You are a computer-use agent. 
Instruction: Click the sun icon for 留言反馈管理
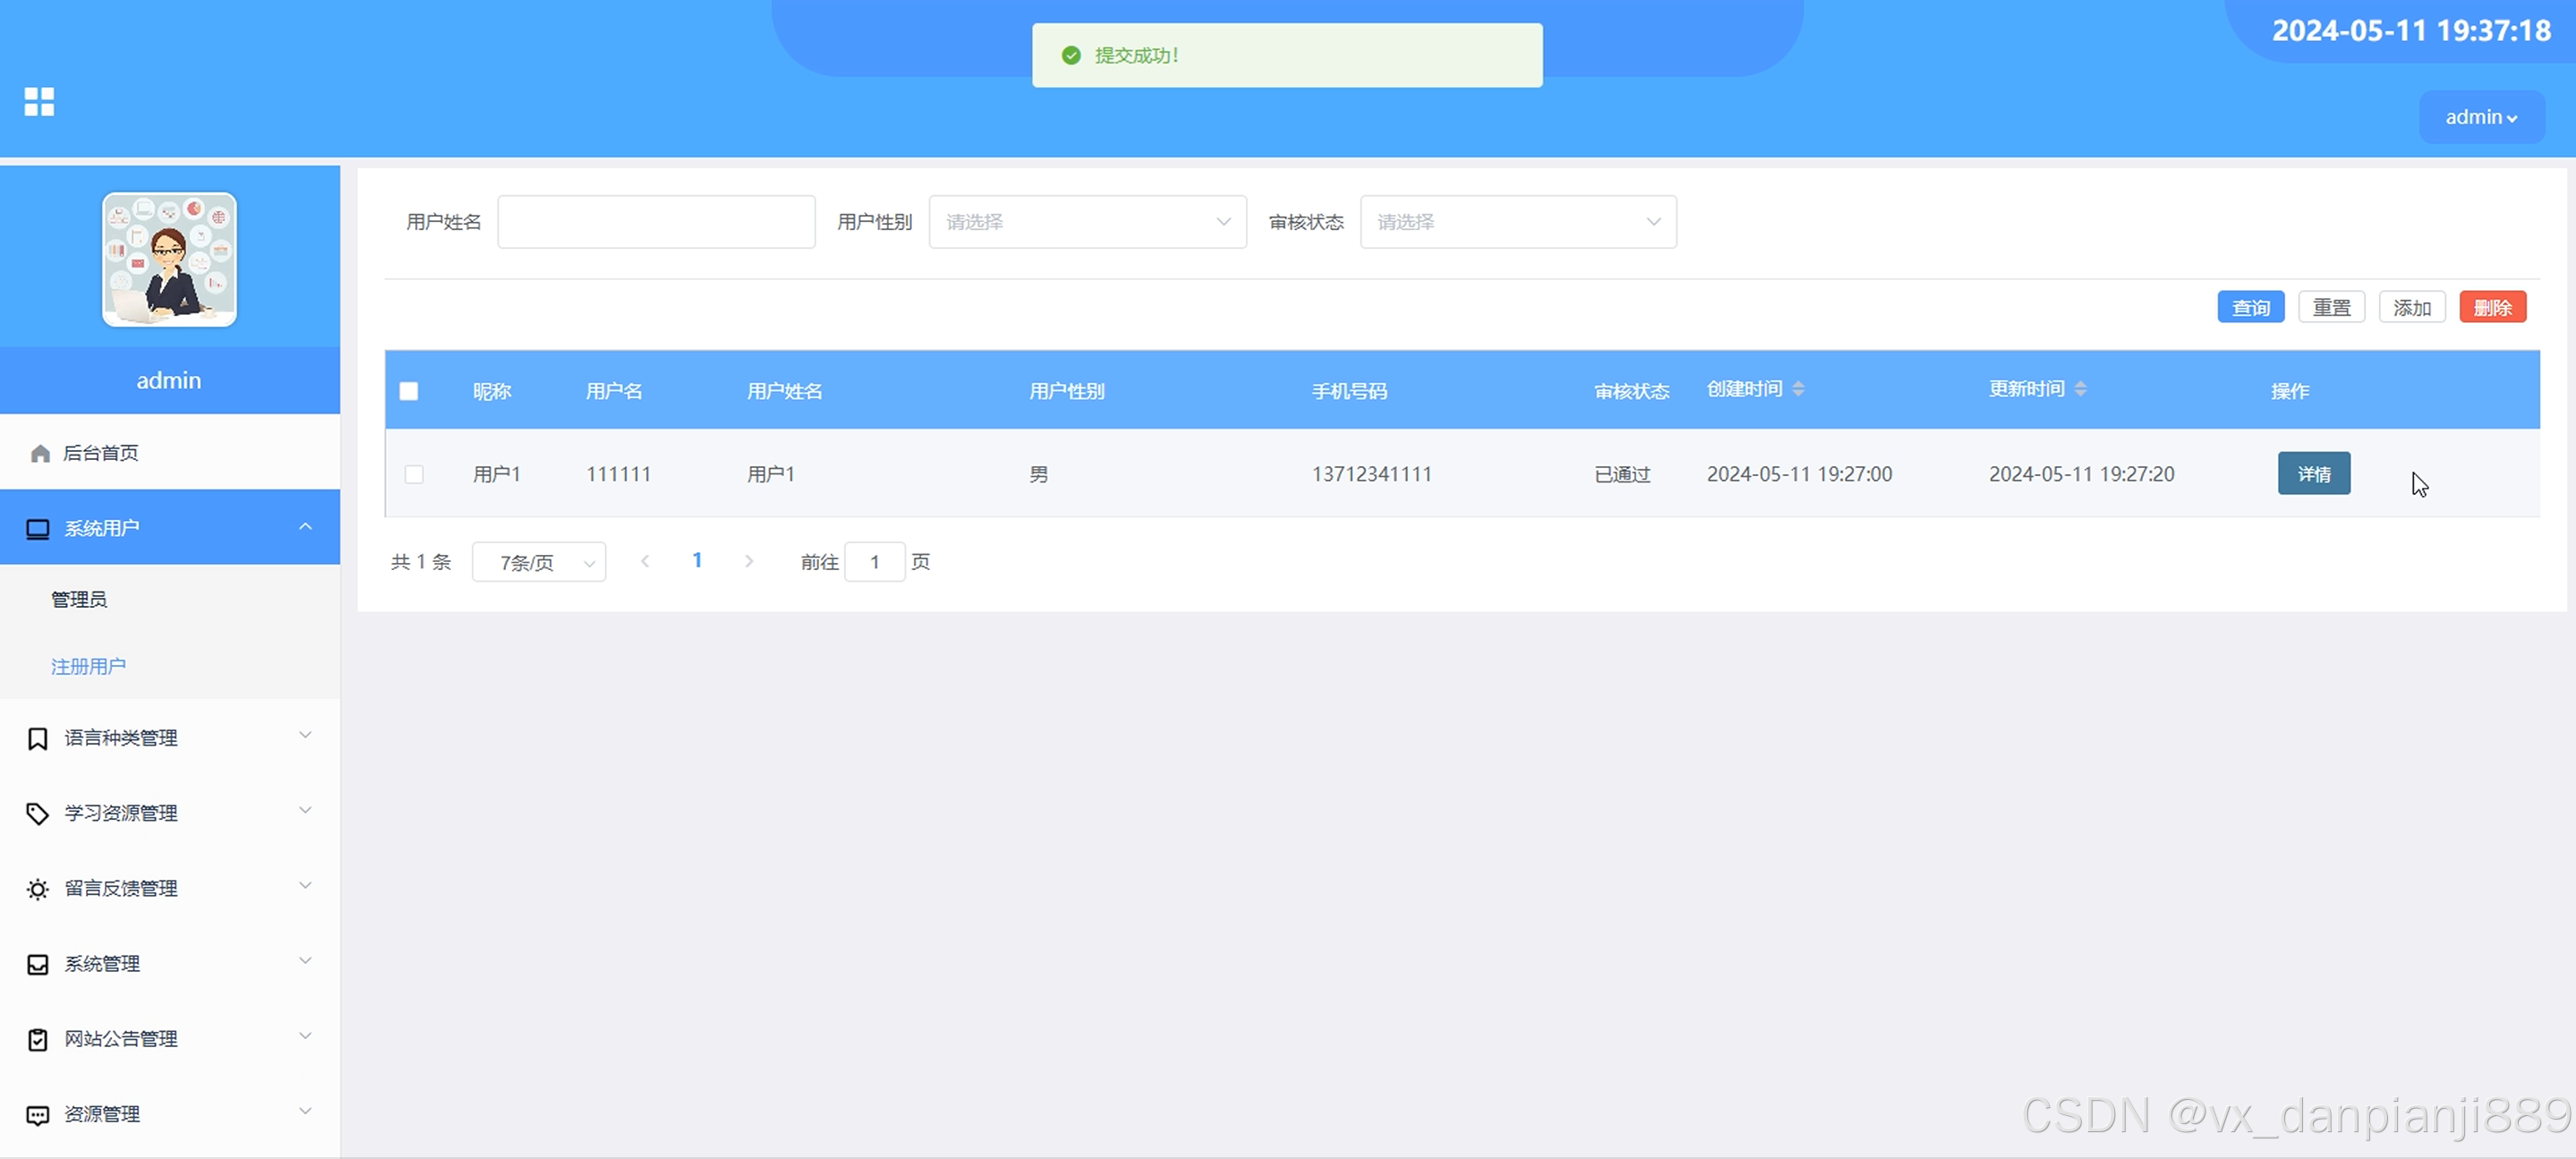(38, 889)
